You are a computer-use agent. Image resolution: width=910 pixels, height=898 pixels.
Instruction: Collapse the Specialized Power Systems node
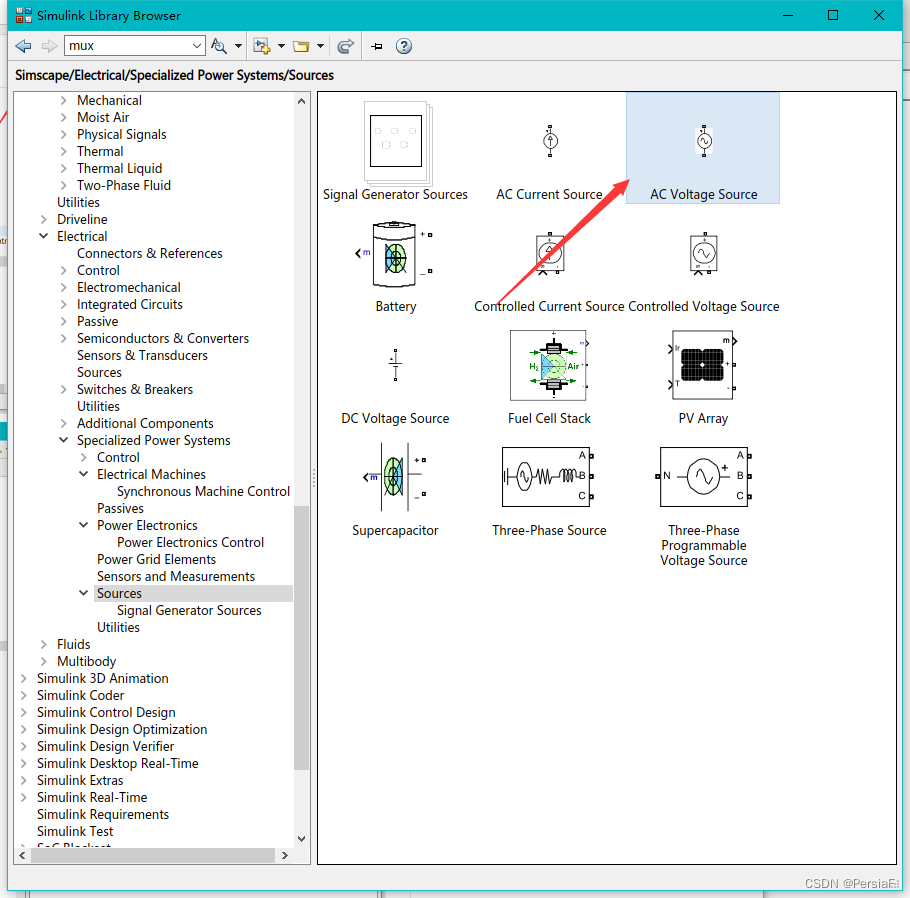[63, 440]
